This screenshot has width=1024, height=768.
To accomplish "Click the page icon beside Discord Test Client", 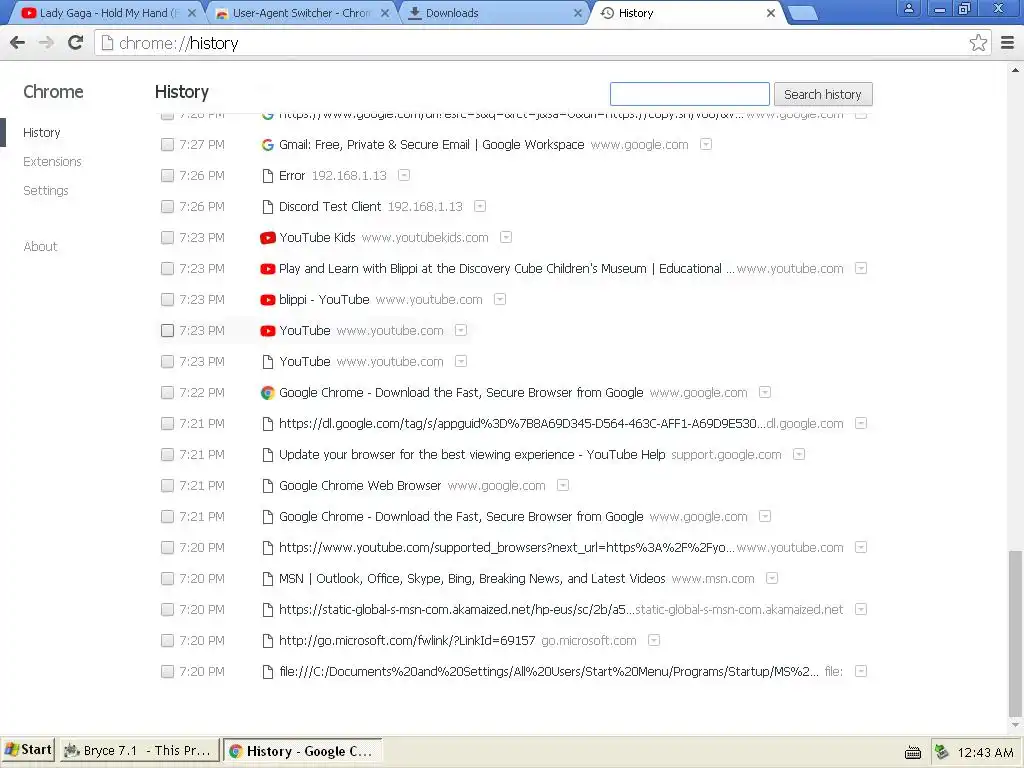I will (267, 207).
